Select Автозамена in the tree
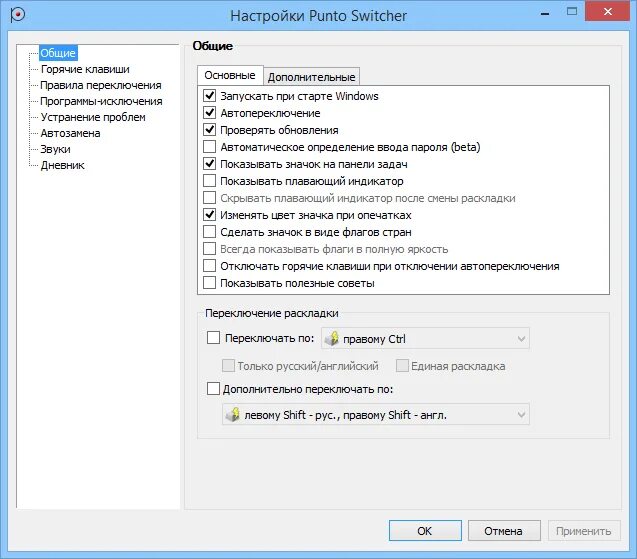The image size is (637, 559). (x=70, y=133)
